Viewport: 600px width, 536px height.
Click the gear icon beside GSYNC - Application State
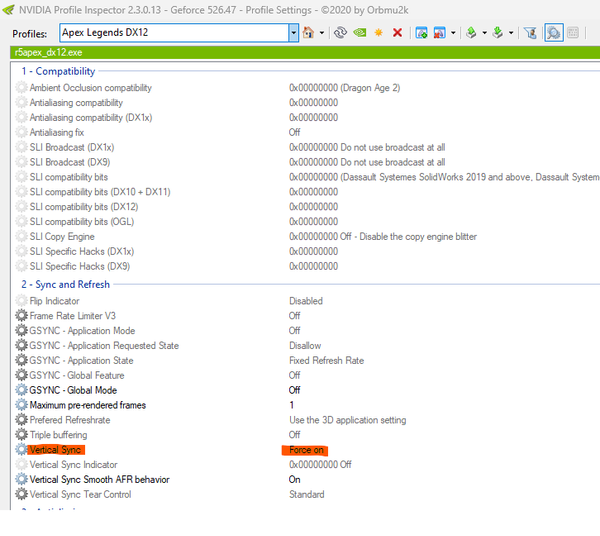click(21, 360)
